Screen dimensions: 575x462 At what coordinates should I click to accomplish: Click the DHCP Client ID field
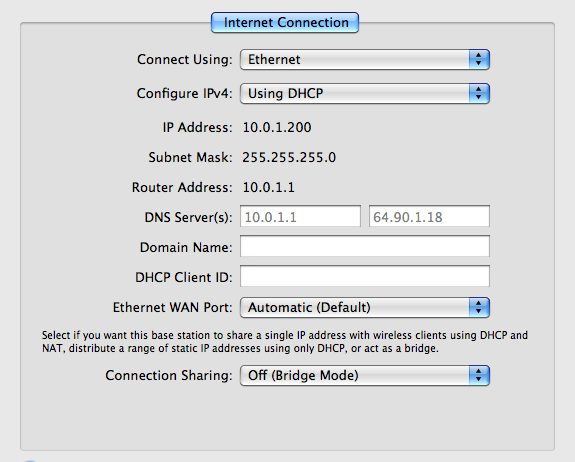pyautogui.click(x=365, y=276)
